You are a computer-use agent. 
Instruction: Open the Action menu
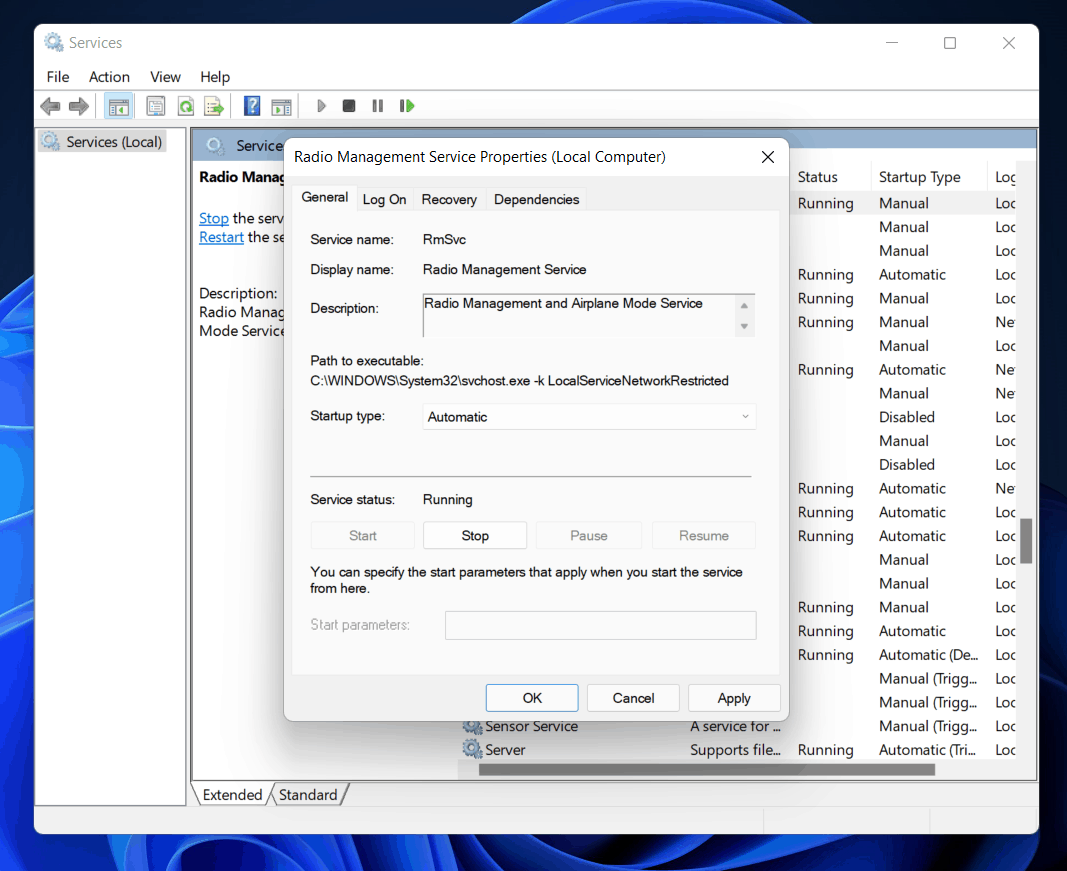[109, 77]
